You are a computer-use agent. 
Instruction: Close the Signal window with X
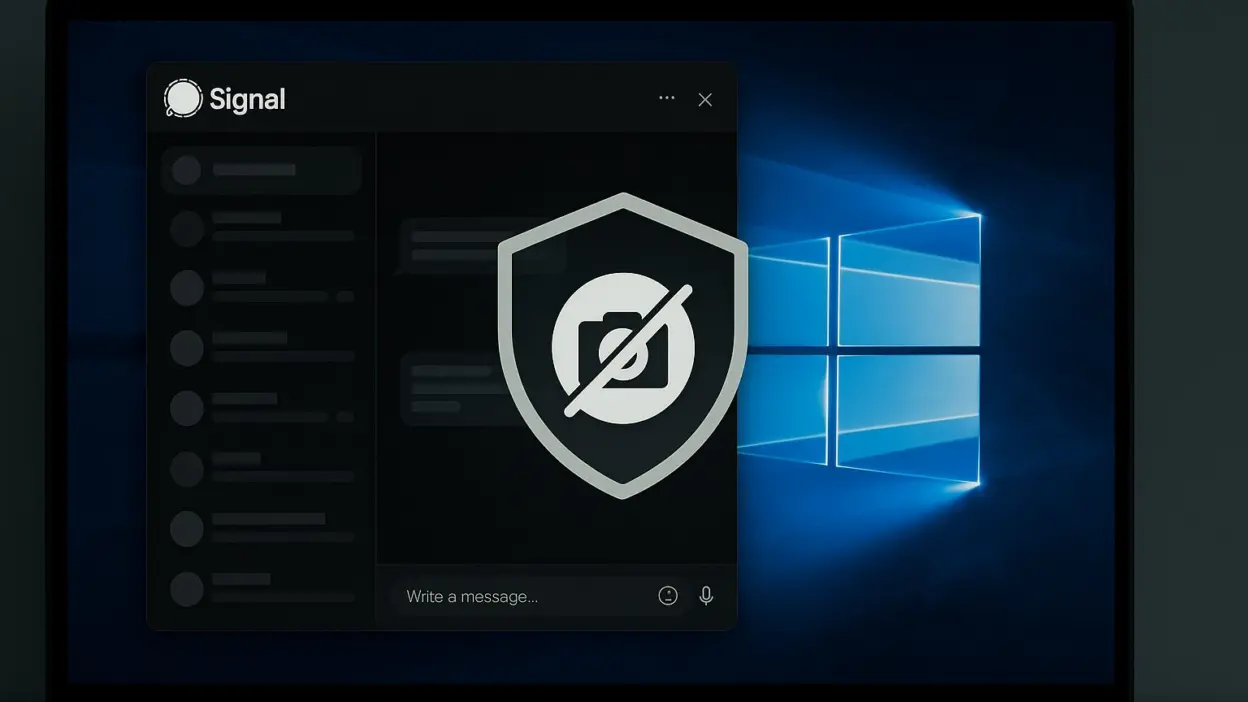[x=705, y=99]
